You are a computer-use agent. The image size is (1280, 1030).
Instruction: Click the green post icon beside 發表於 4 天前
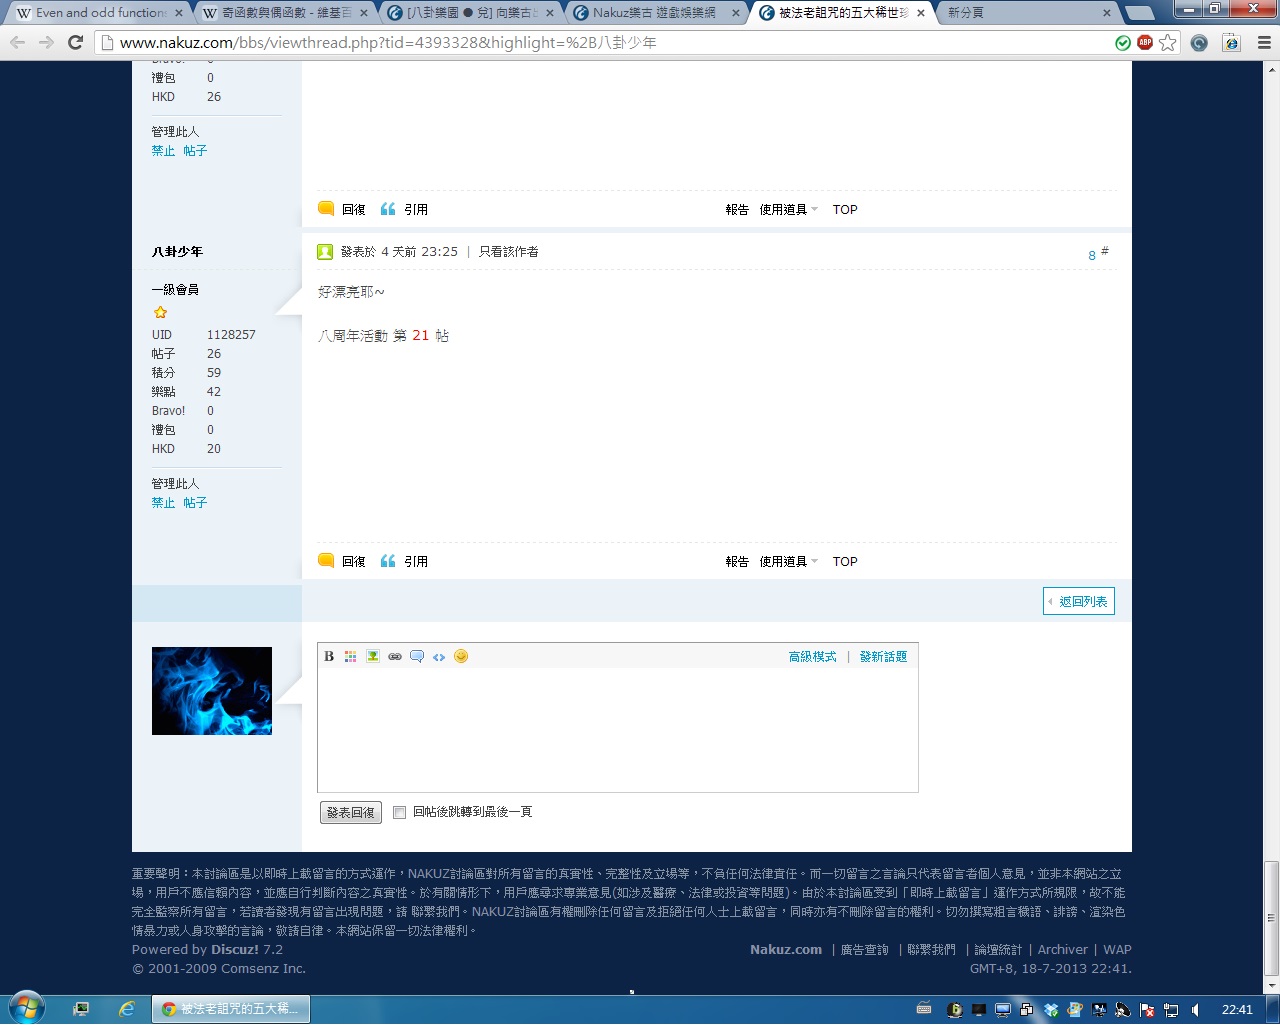325,252
